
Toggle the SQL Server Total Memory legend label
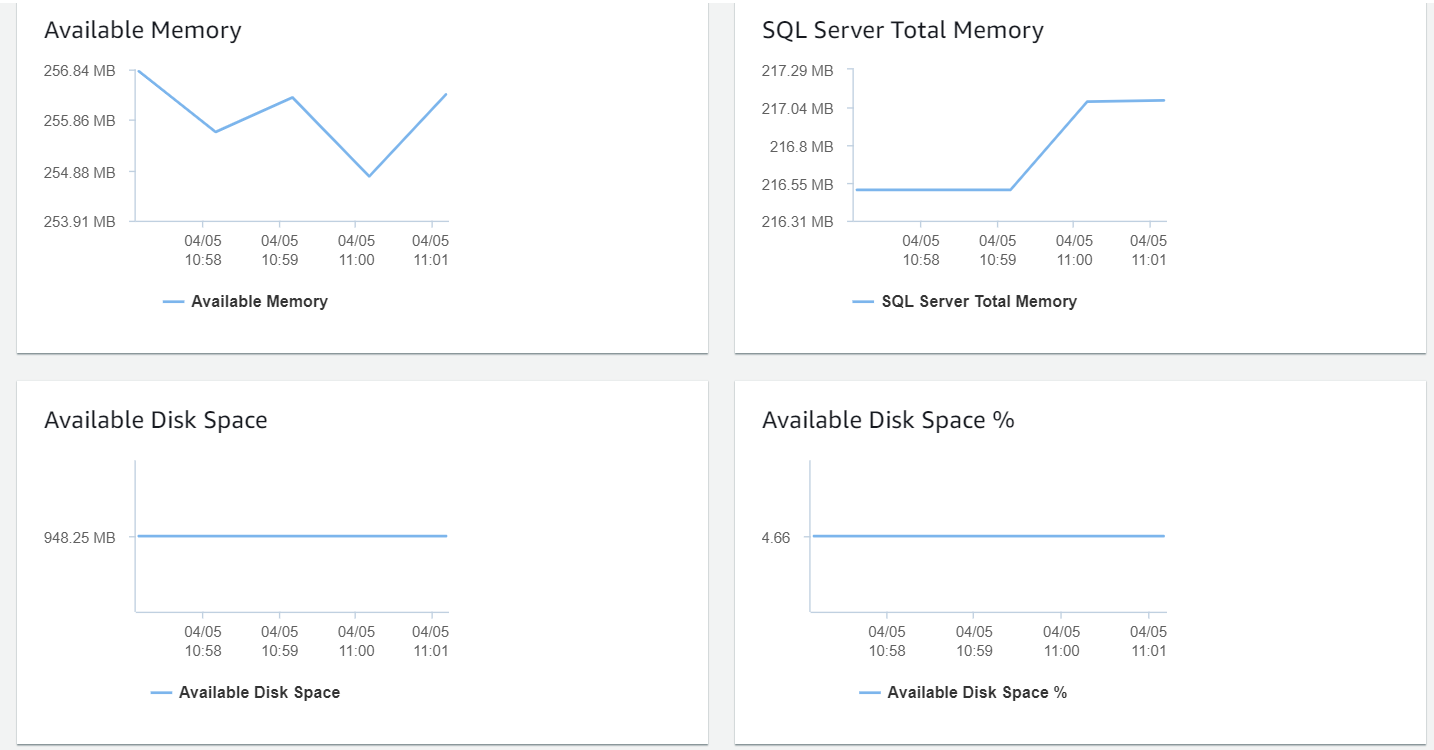pos(979,302)
